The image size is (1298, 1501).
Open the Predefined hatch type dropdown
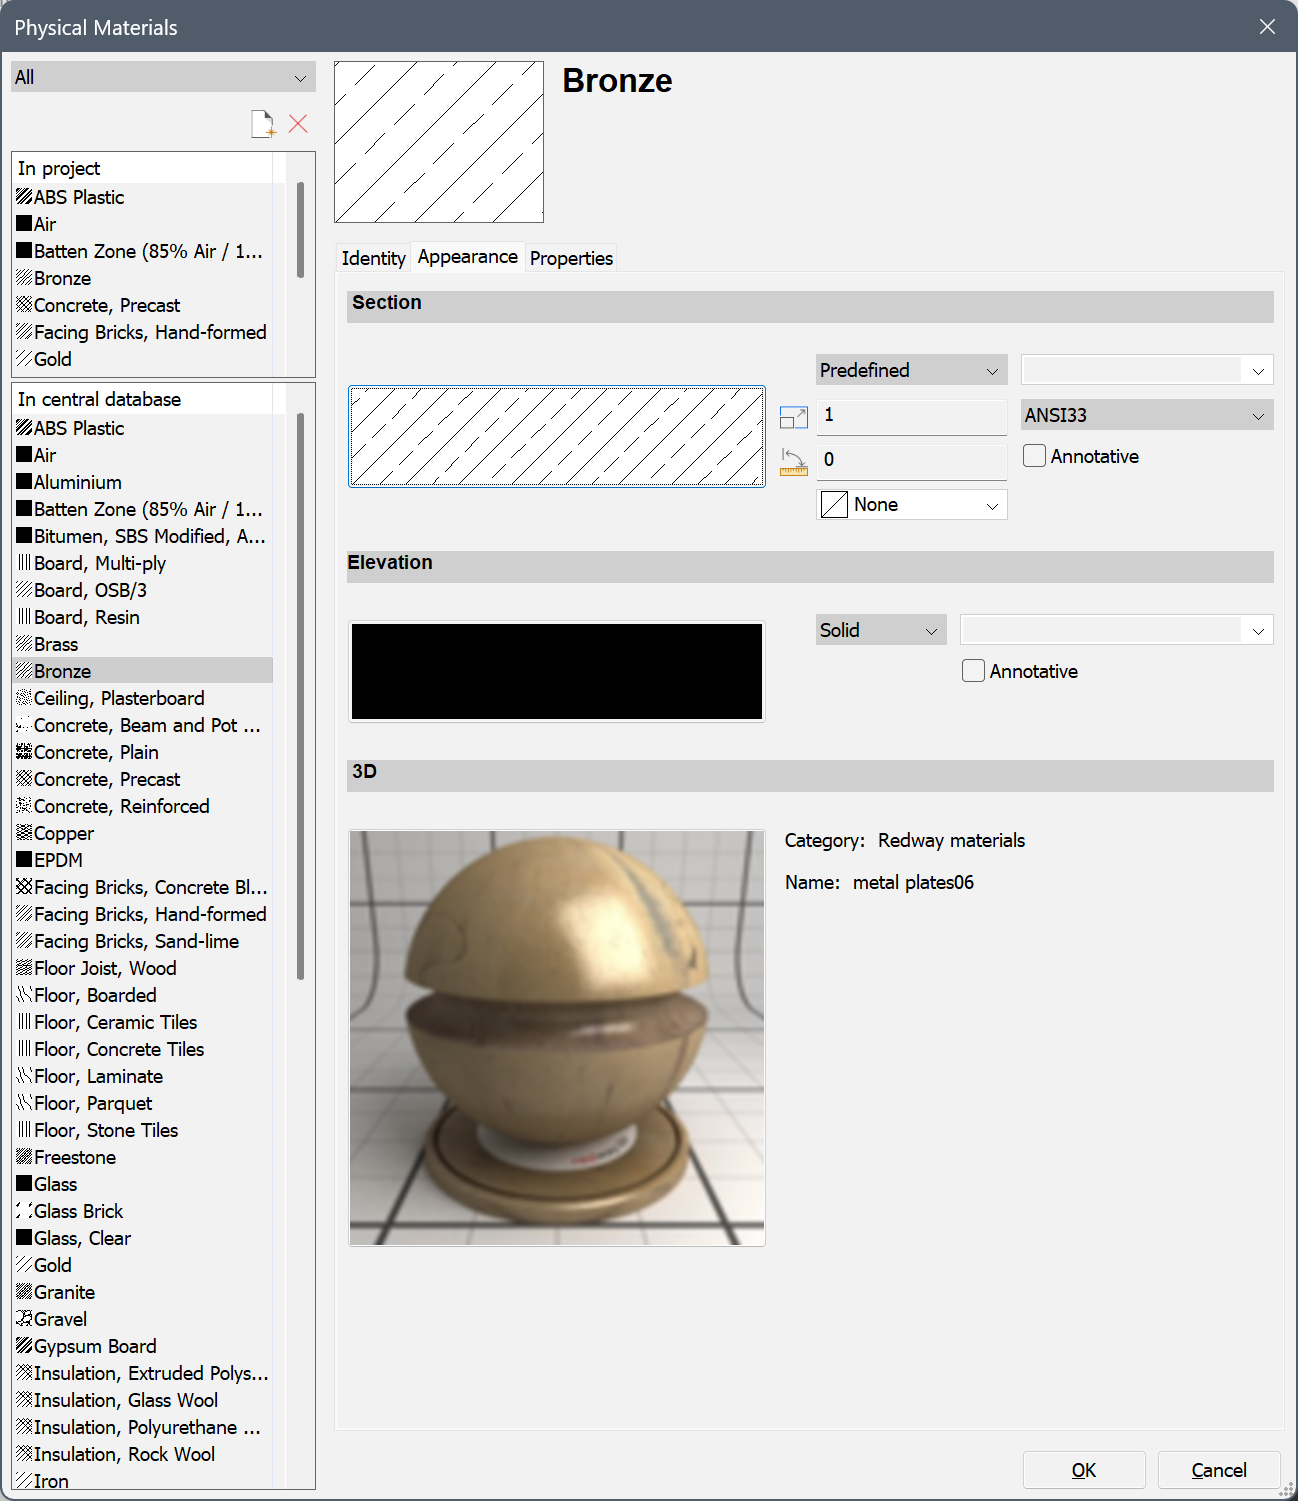click(910, 370)
